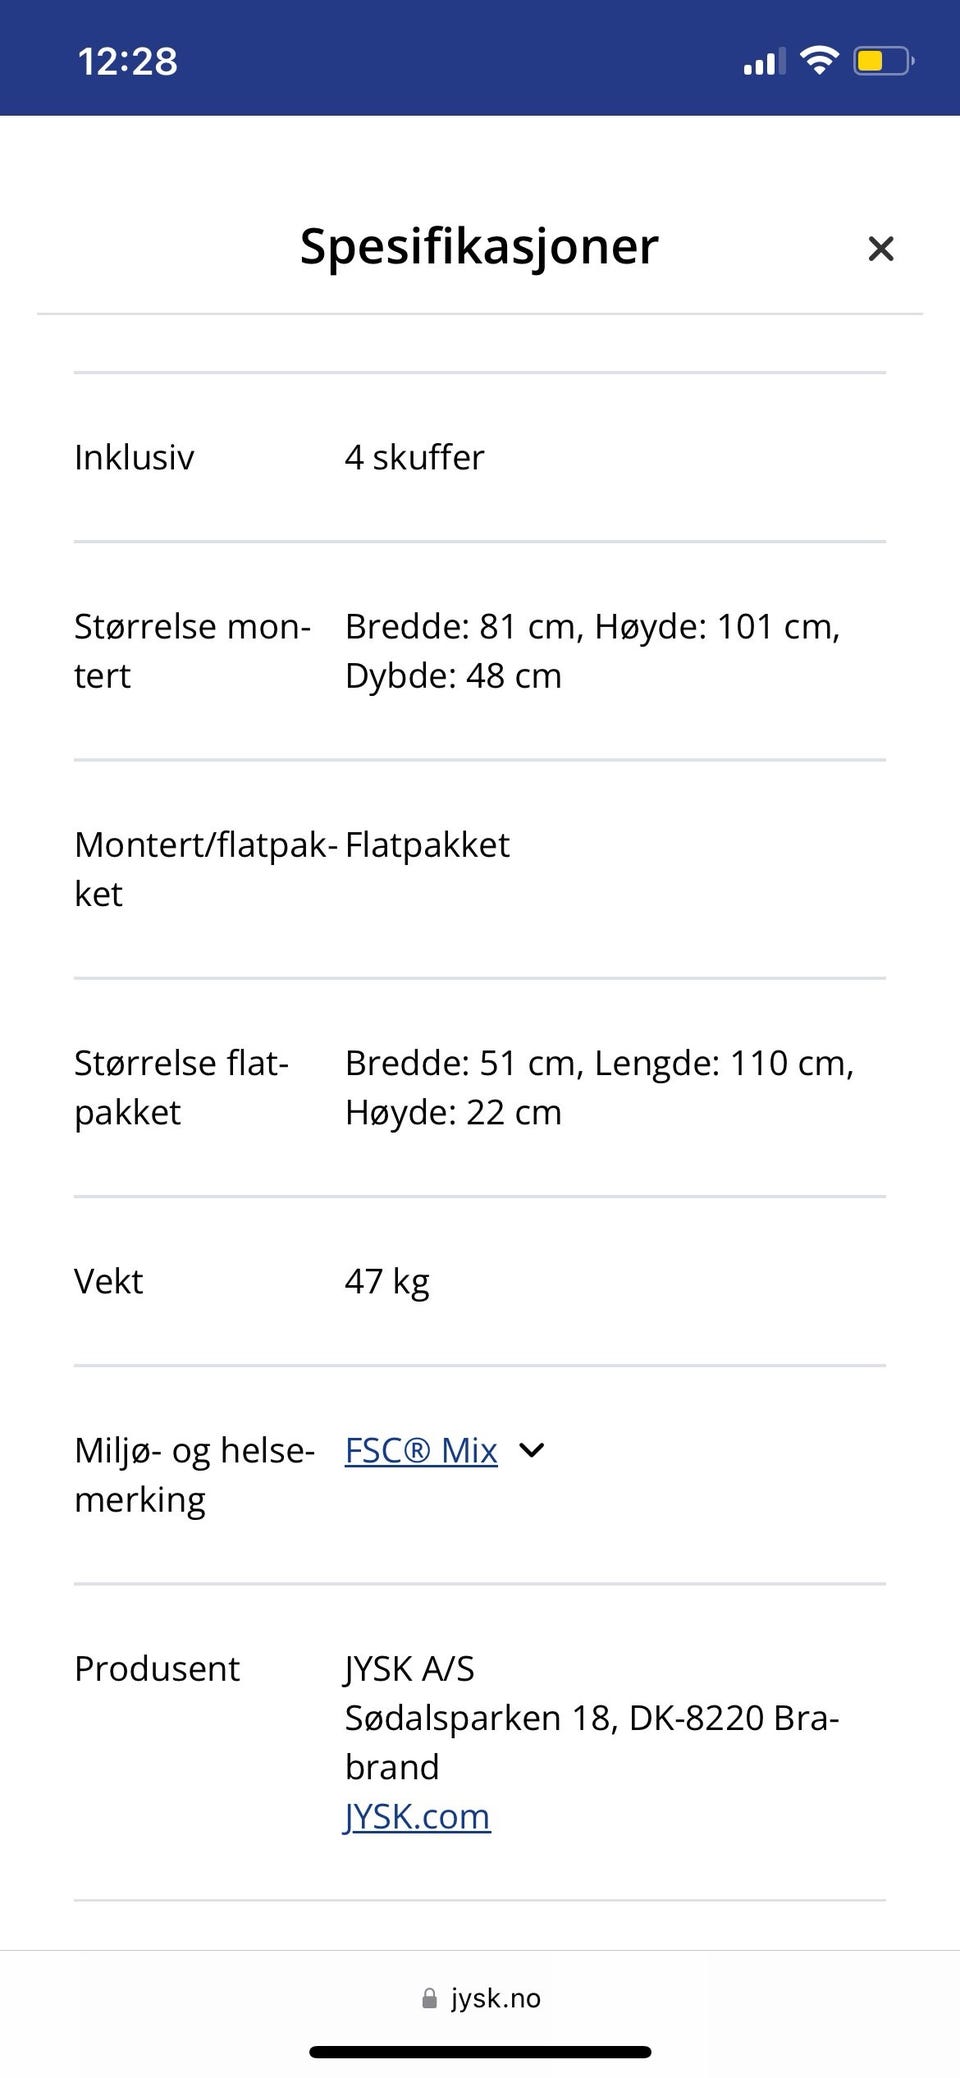Select the Spesifikasjoner heading
Screen dimensions: 960x2078
click(479, 246)
